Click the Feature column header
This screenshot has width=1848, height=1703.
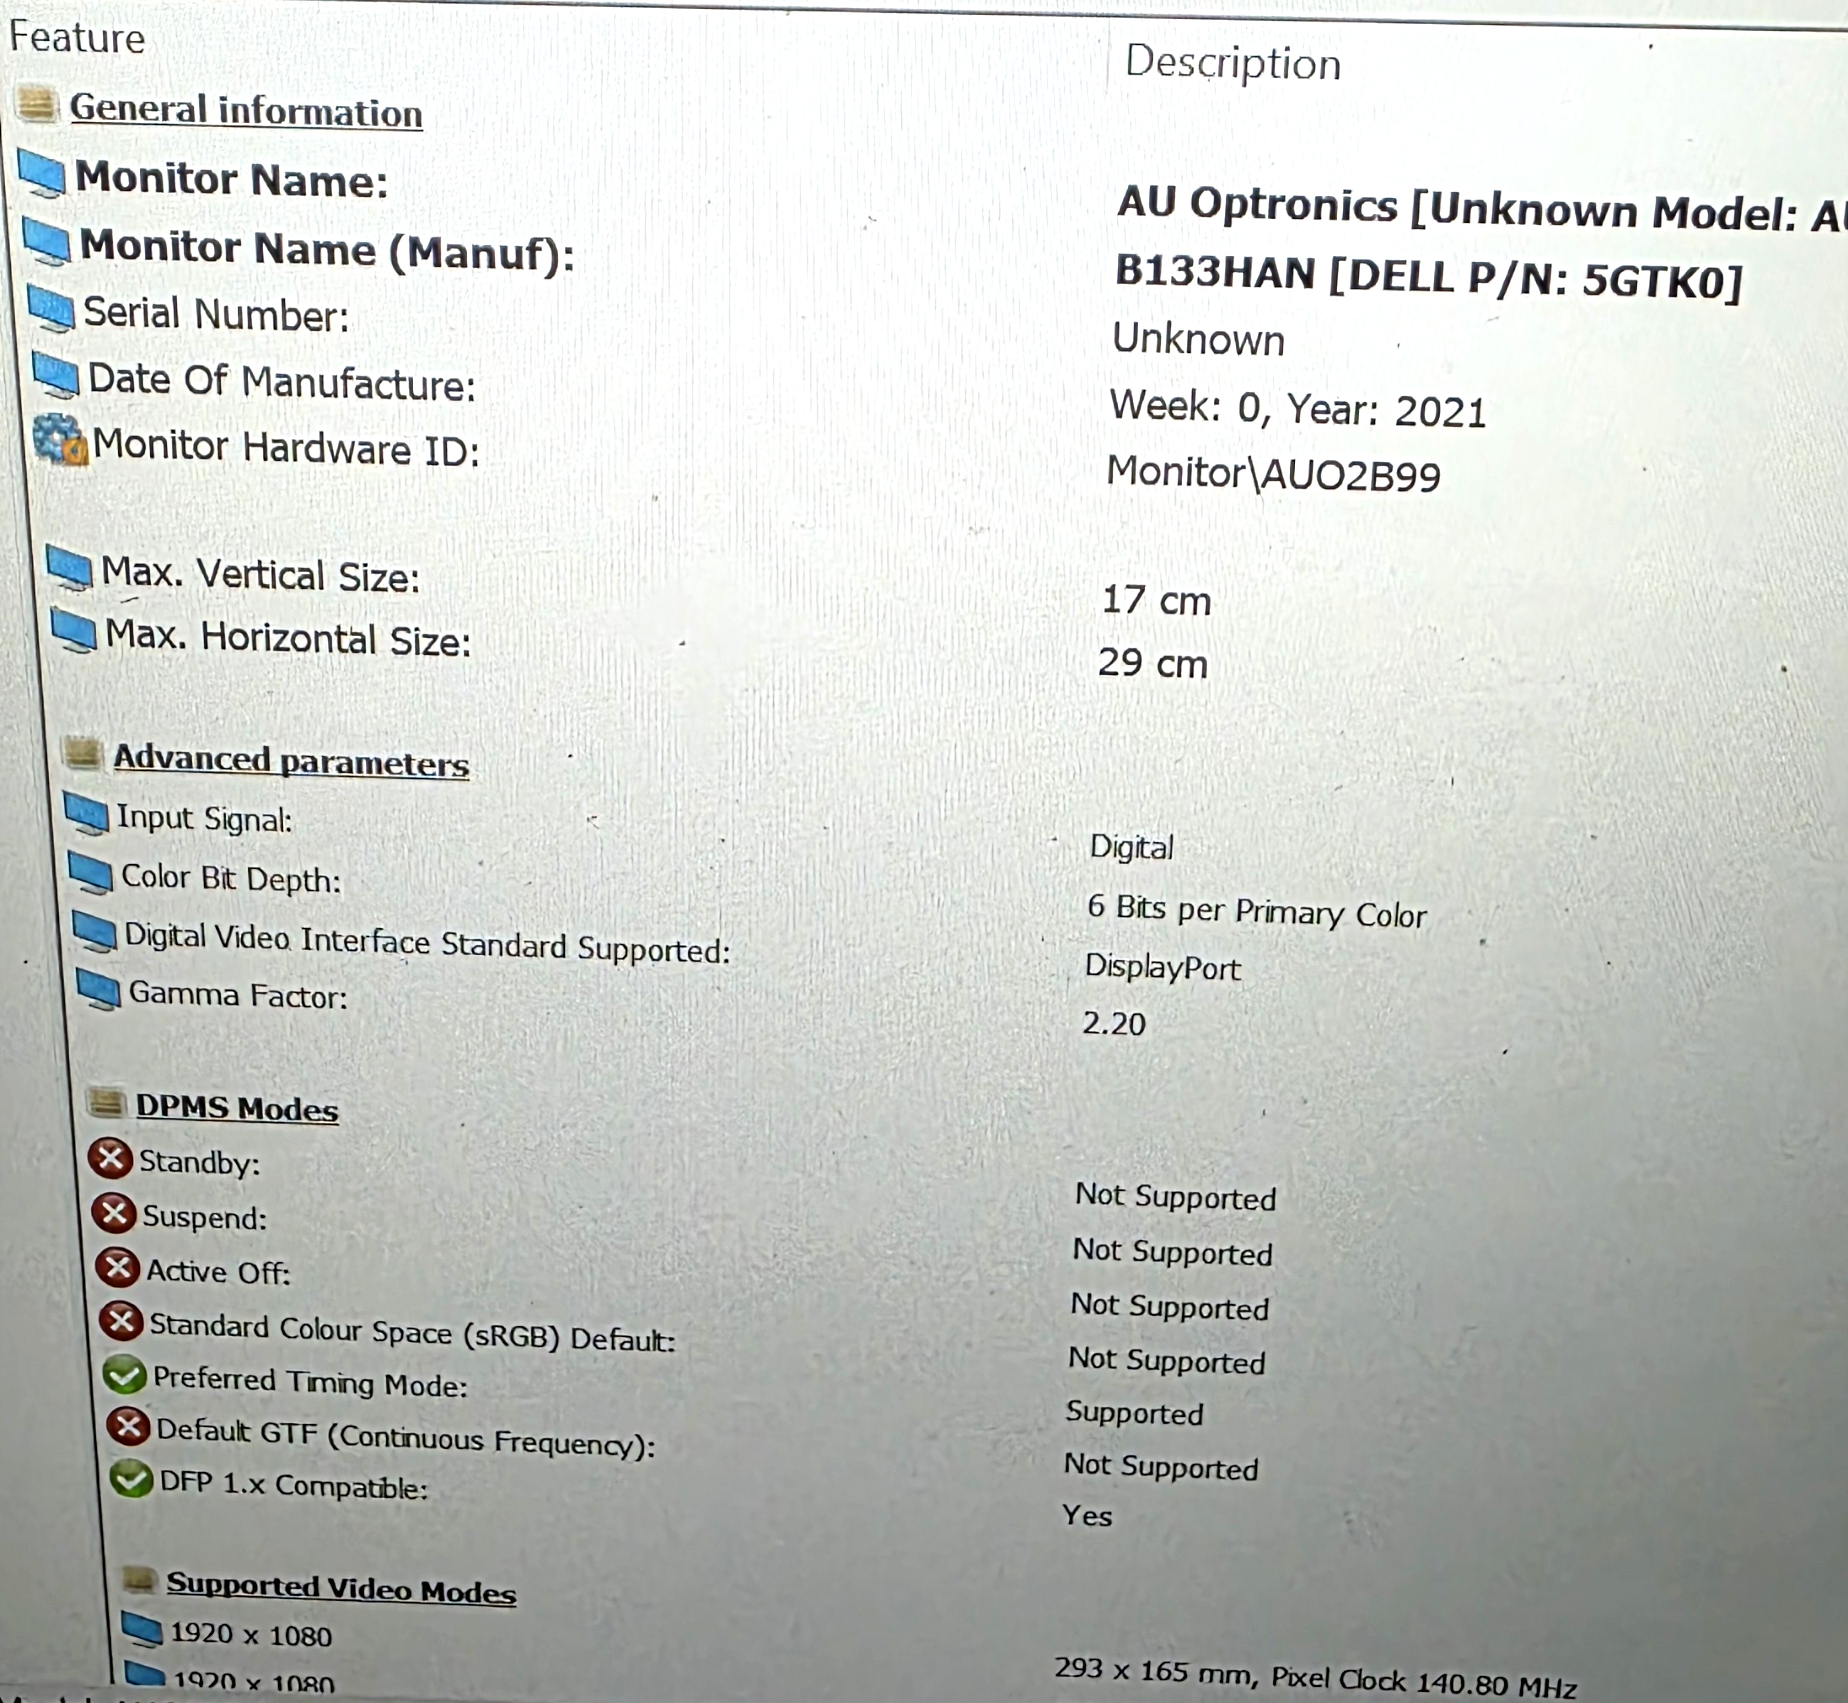pos(77,38)
